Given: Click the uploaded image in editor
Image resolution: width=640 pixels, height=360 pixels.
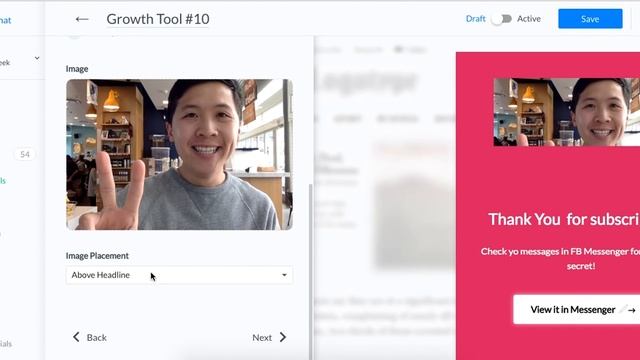Looking at the screenshot, I should (180, 155).
